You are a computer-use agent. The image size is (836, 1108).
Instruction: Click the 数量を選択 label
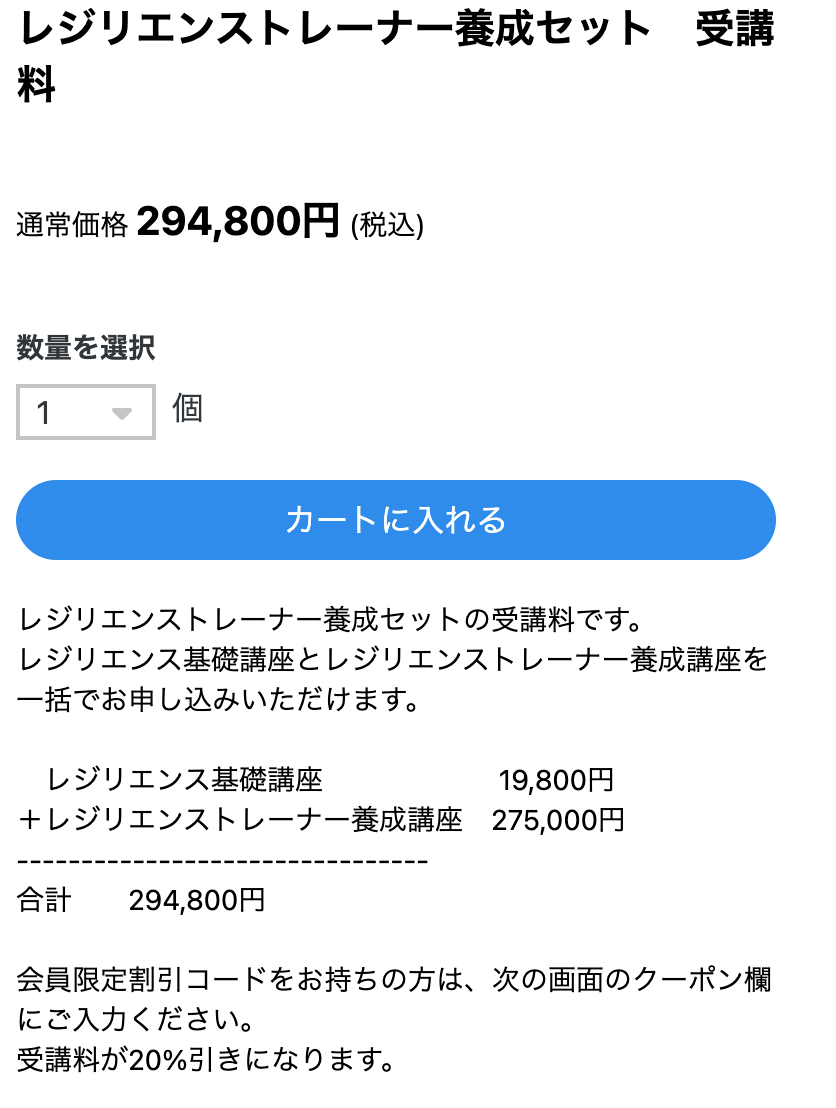[x=86, y=348]
